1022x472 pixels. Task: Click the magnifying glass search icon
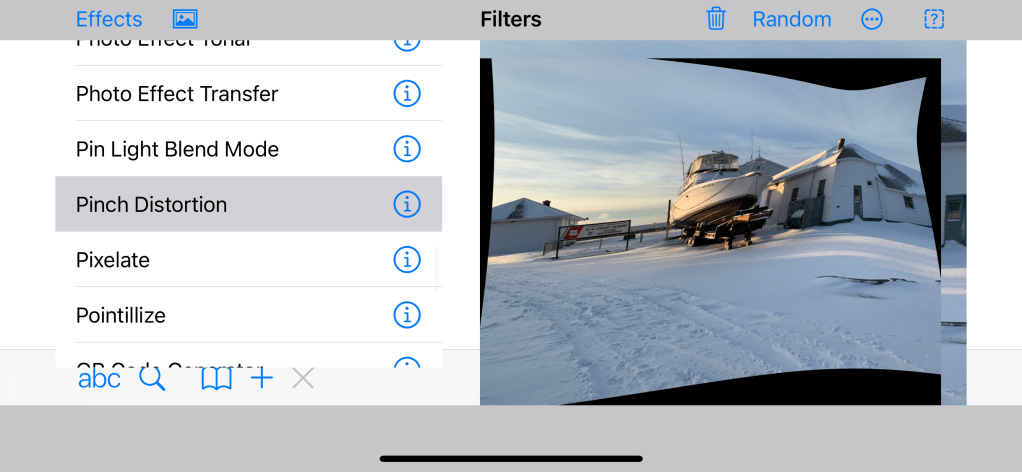pos(152,379)
